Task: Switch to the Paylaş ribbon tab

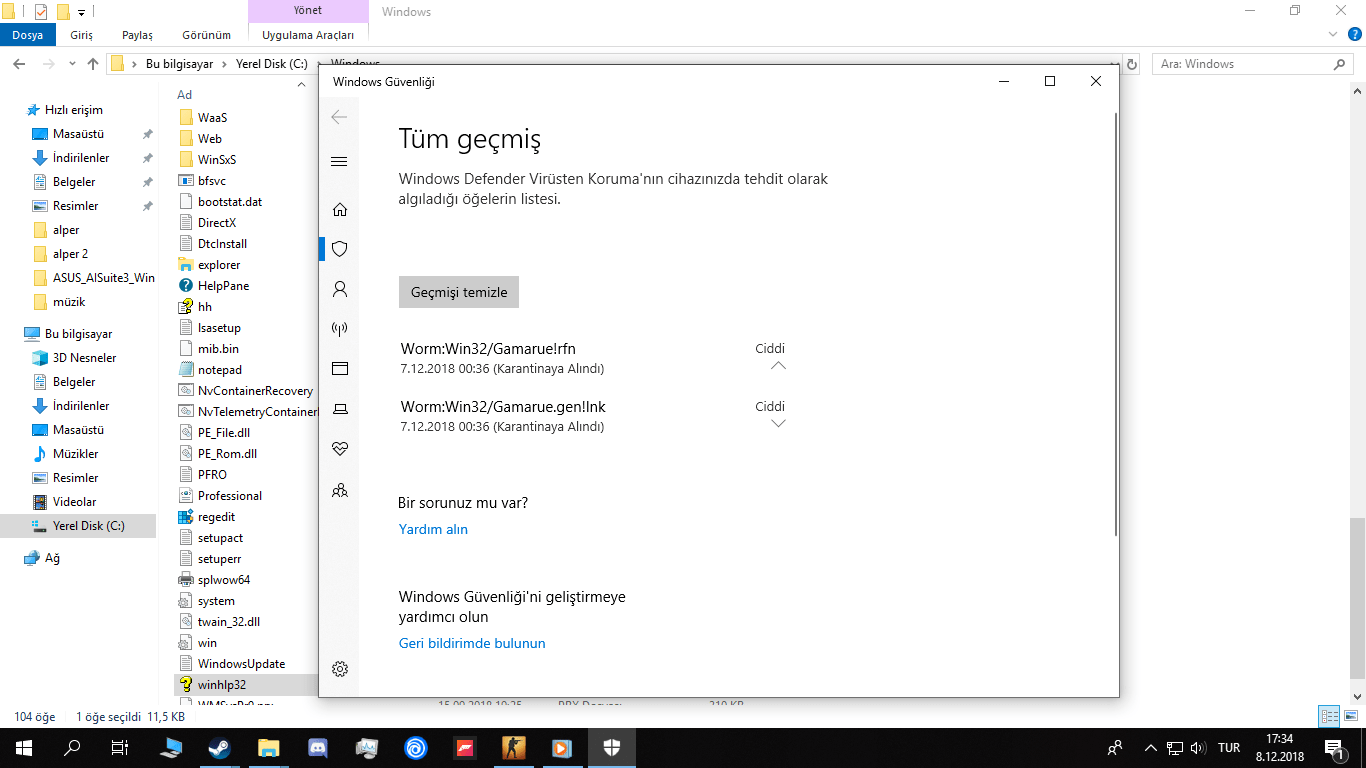Action: pyautogui.click(x=137, y=35)
